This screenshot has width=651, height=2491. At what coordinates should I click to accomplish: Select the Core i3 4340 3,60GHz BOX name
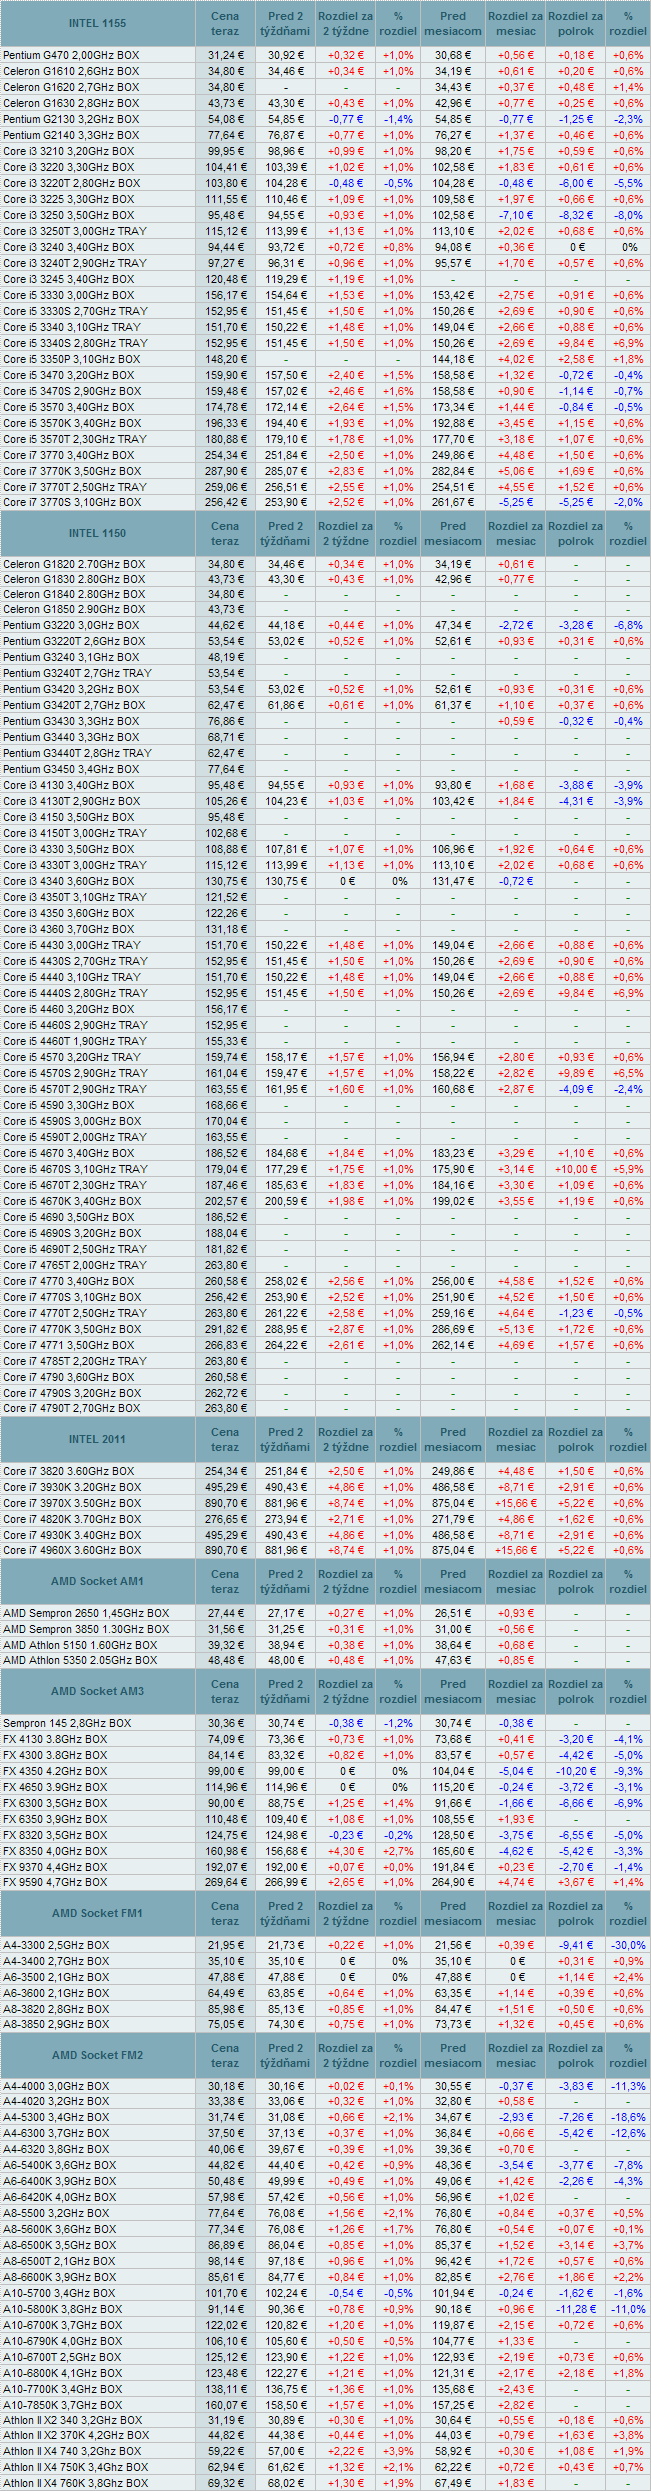coord(68,881)
